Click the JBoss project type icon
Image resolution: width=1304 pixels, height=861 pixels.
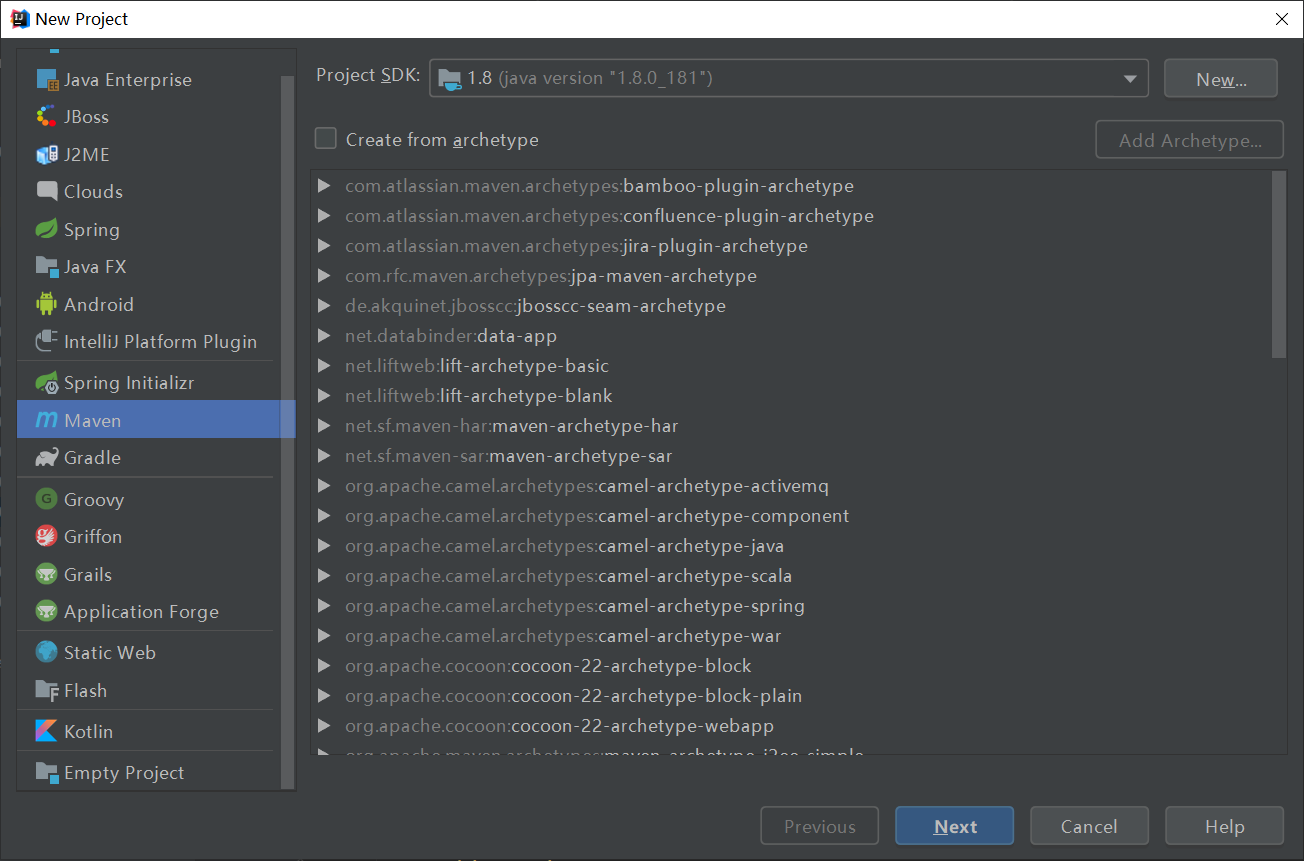point(47,117)
